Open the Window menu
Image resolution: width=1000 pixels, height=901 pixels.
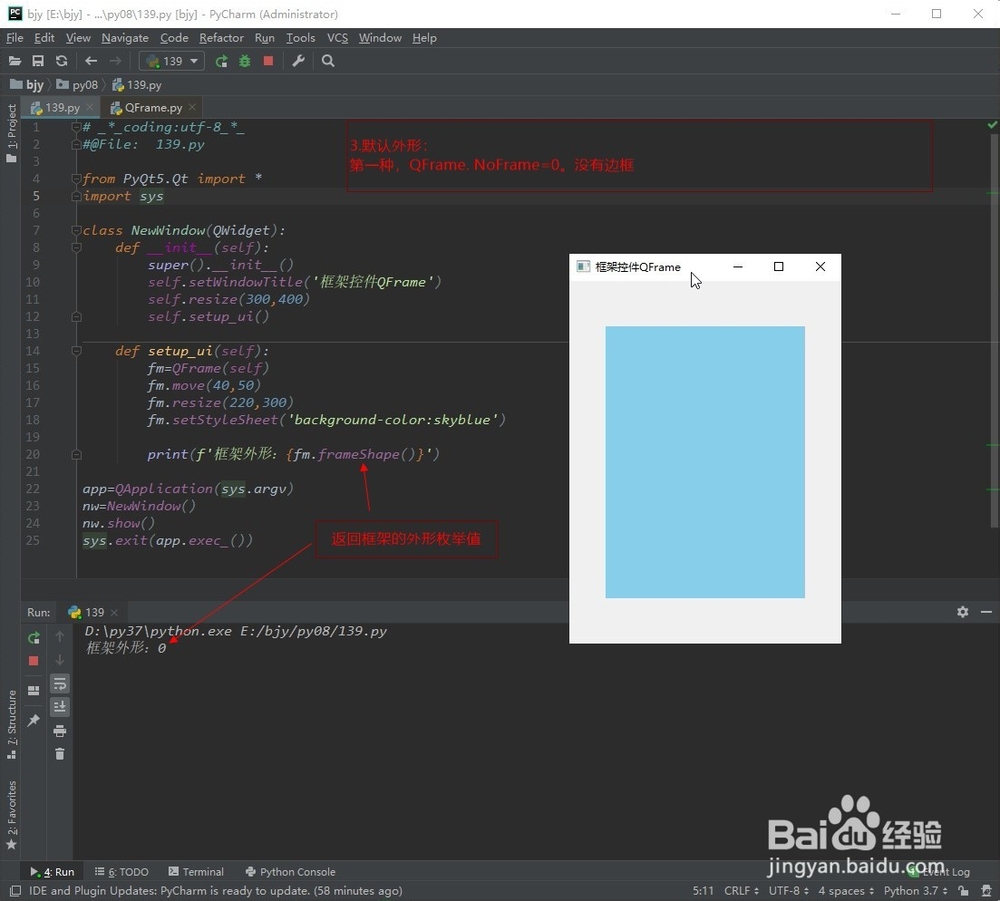(x=379, y=38)
